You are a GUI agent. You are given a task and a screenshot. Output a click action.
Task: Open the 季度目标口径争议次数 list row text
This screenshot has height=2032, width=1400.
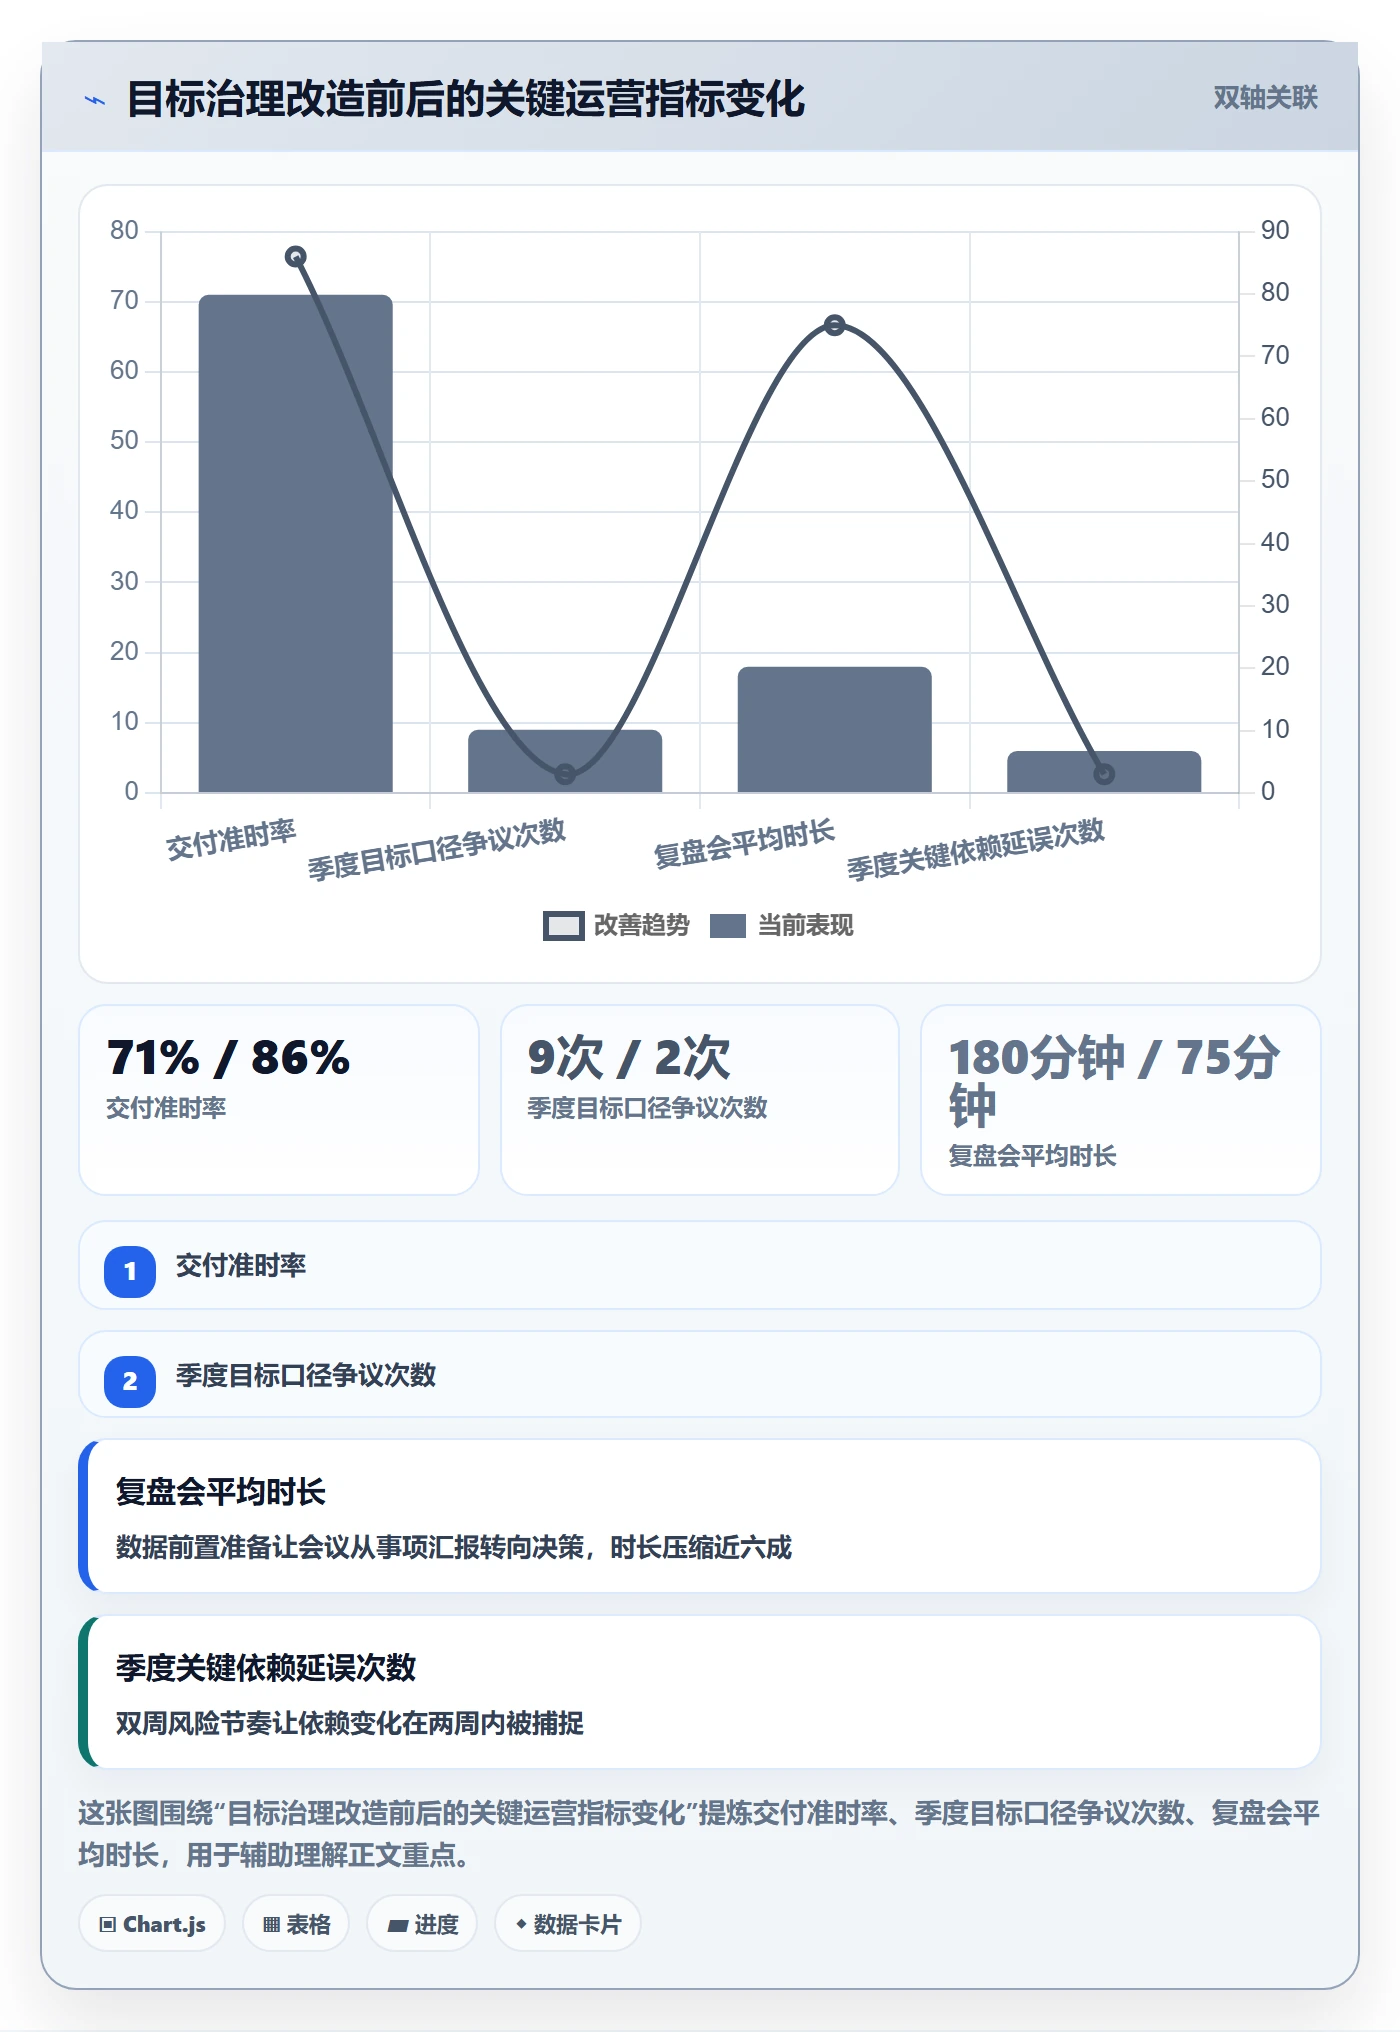click(x=306, y=1375)
